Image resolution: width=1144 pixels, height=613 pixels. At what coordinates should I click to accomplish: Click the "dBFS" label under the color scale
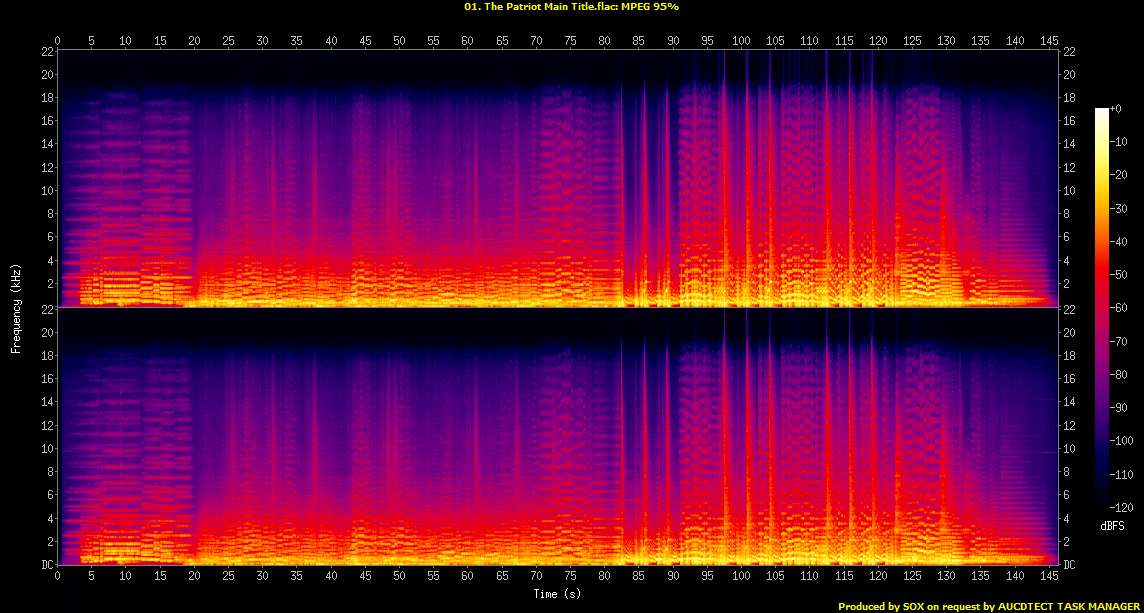(x=1113, y=525)
